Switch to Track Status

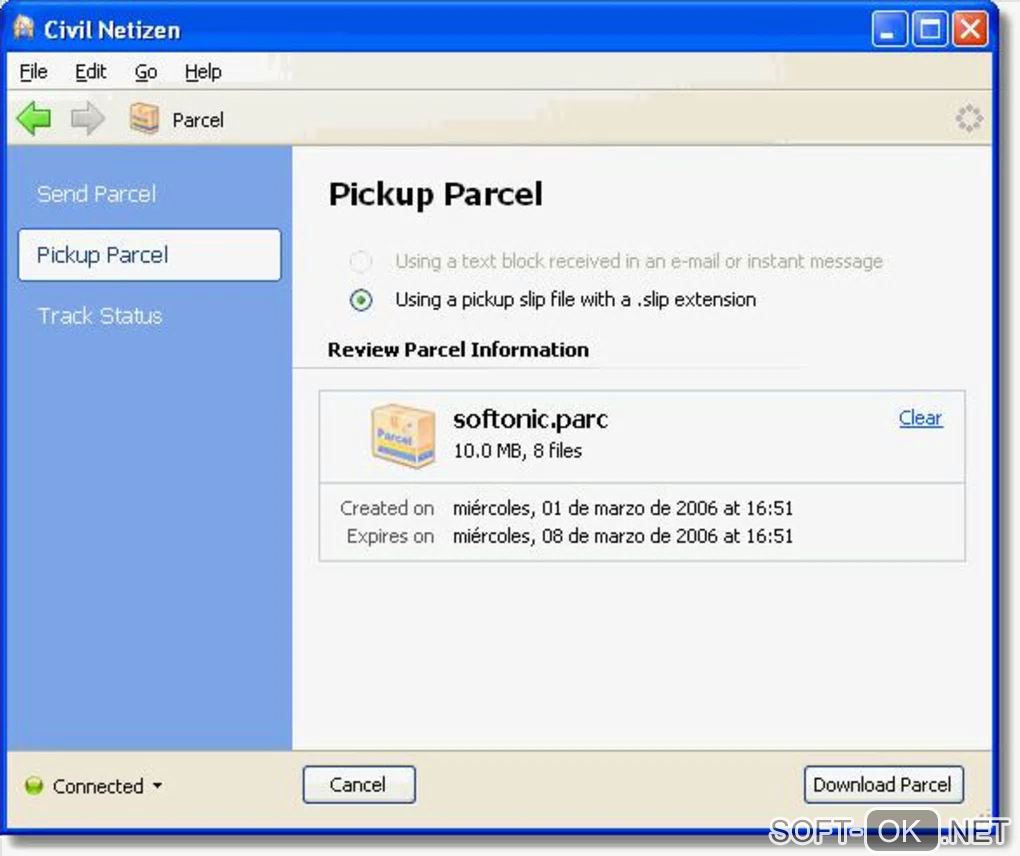click(x=100, y=315)
